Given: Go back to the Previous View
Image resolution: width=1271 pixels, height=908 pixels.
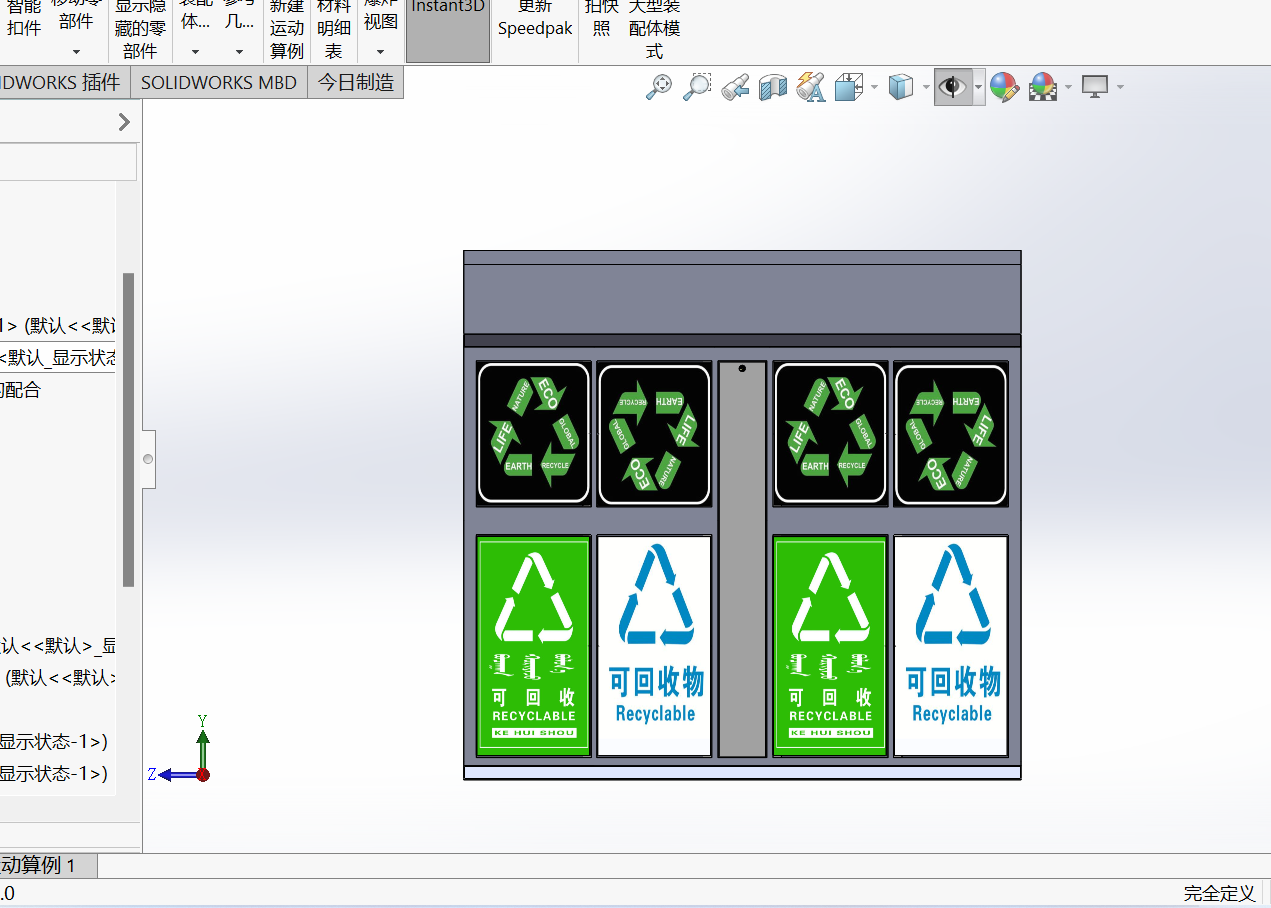Looking at the screenshot, I should (x=735, y=87).
